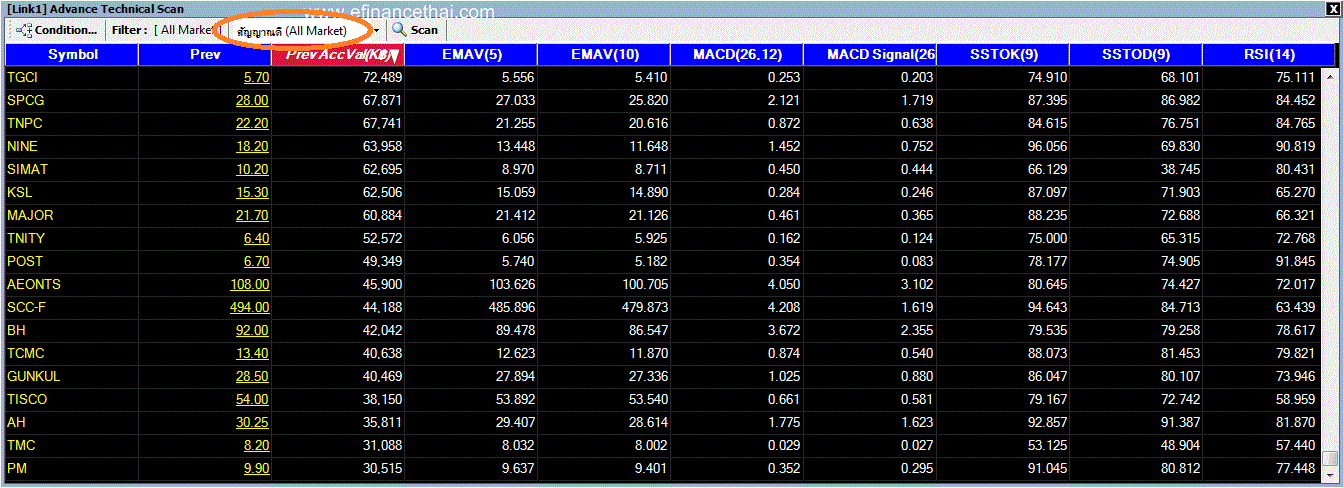Click TCMC Prev AccVal value 40,638
Image resolution: width=1344 pixels, height=488 pixels.
coord(383,353)
